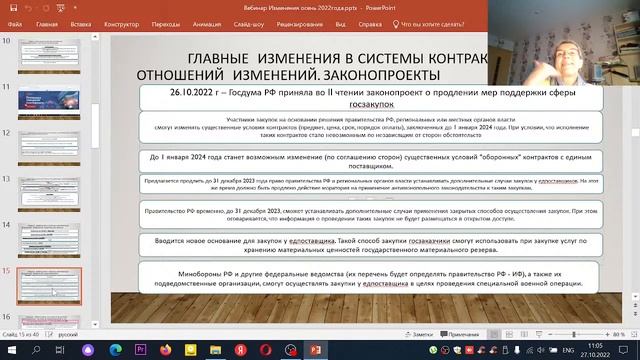
Task: Open Task View on the taskbar
Action: [60, 350]
